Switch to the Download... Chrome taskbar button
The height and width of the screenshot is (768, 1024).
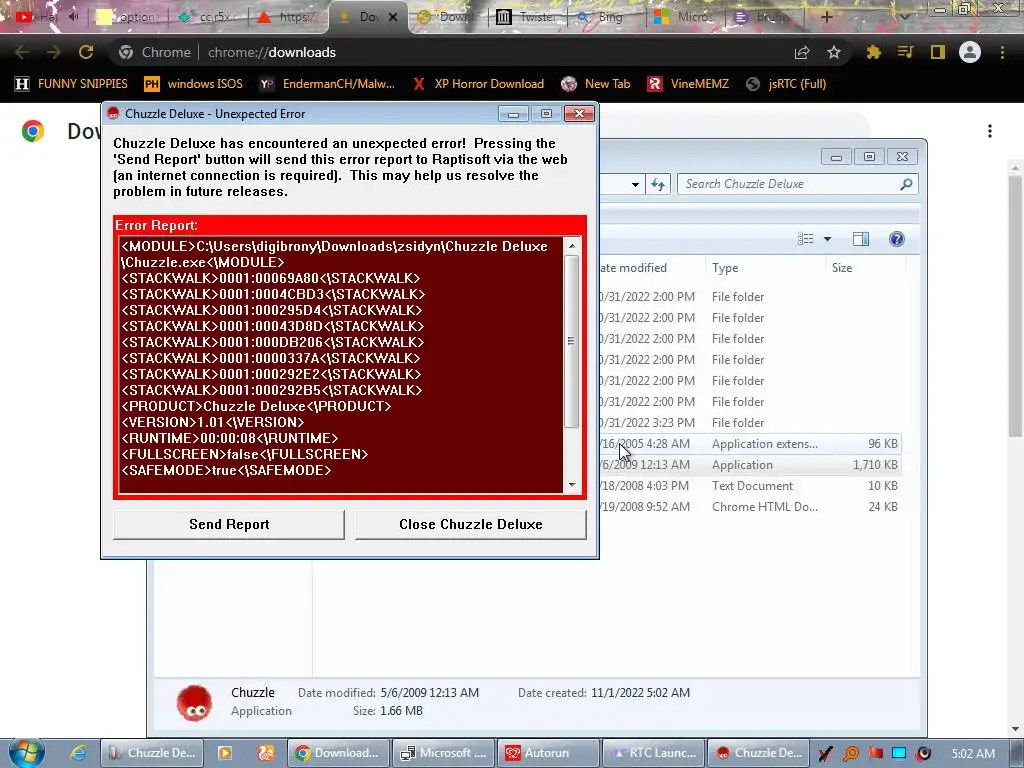(338, 753)
